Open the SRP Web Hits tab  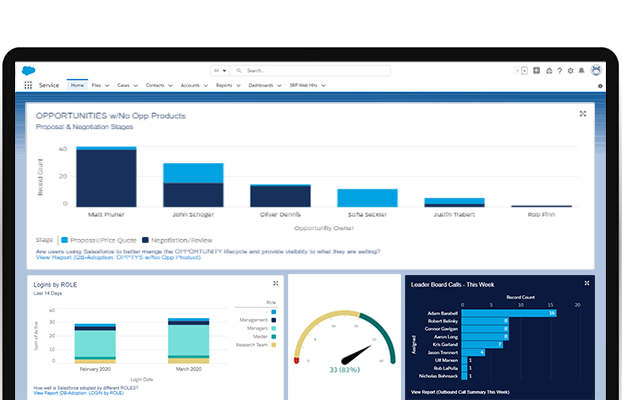click(x=303, y=85)
